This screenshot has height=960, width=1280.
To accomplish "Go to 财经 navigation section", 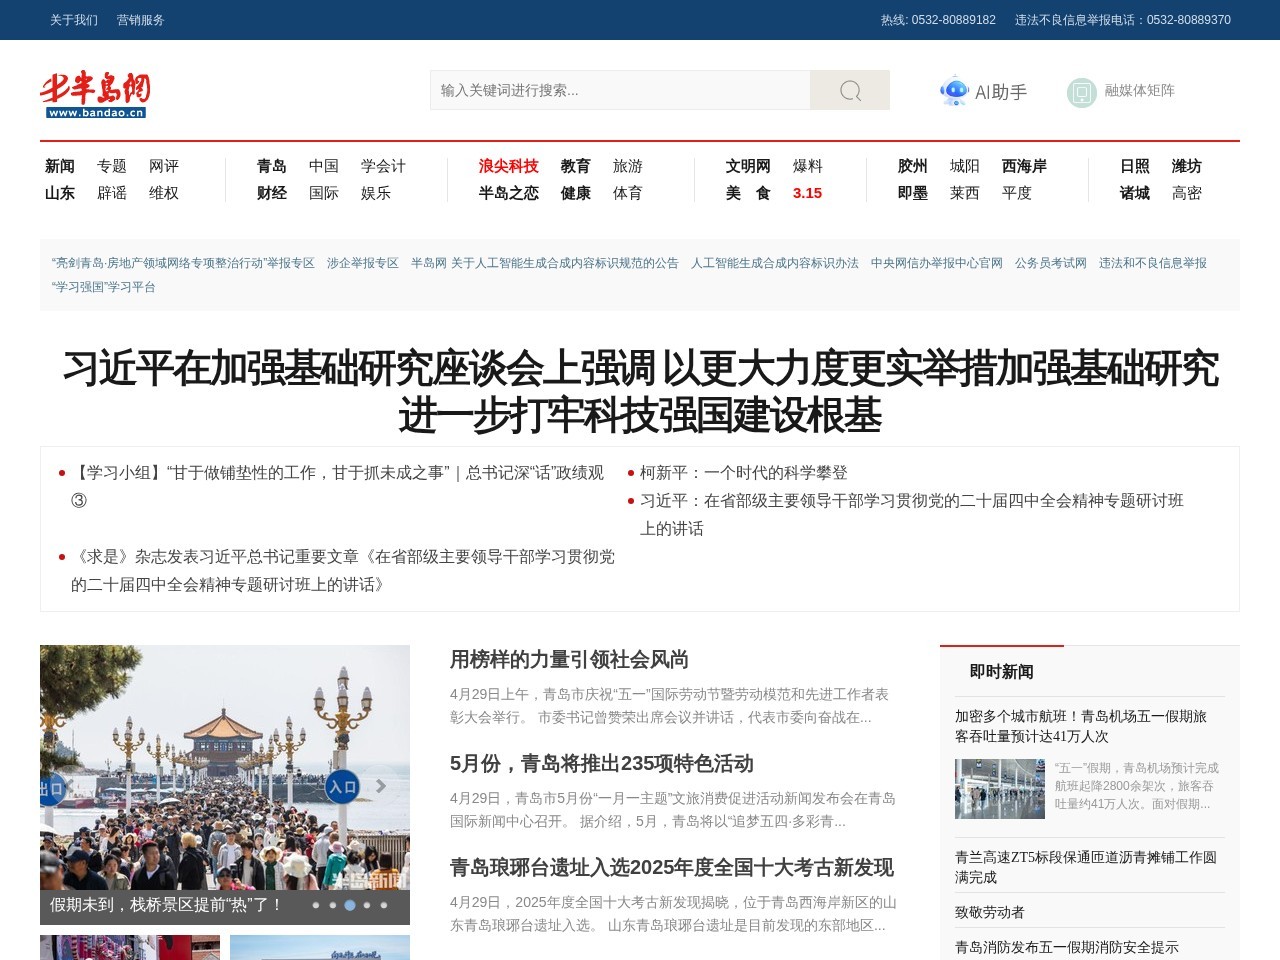I will pos(272,193).
